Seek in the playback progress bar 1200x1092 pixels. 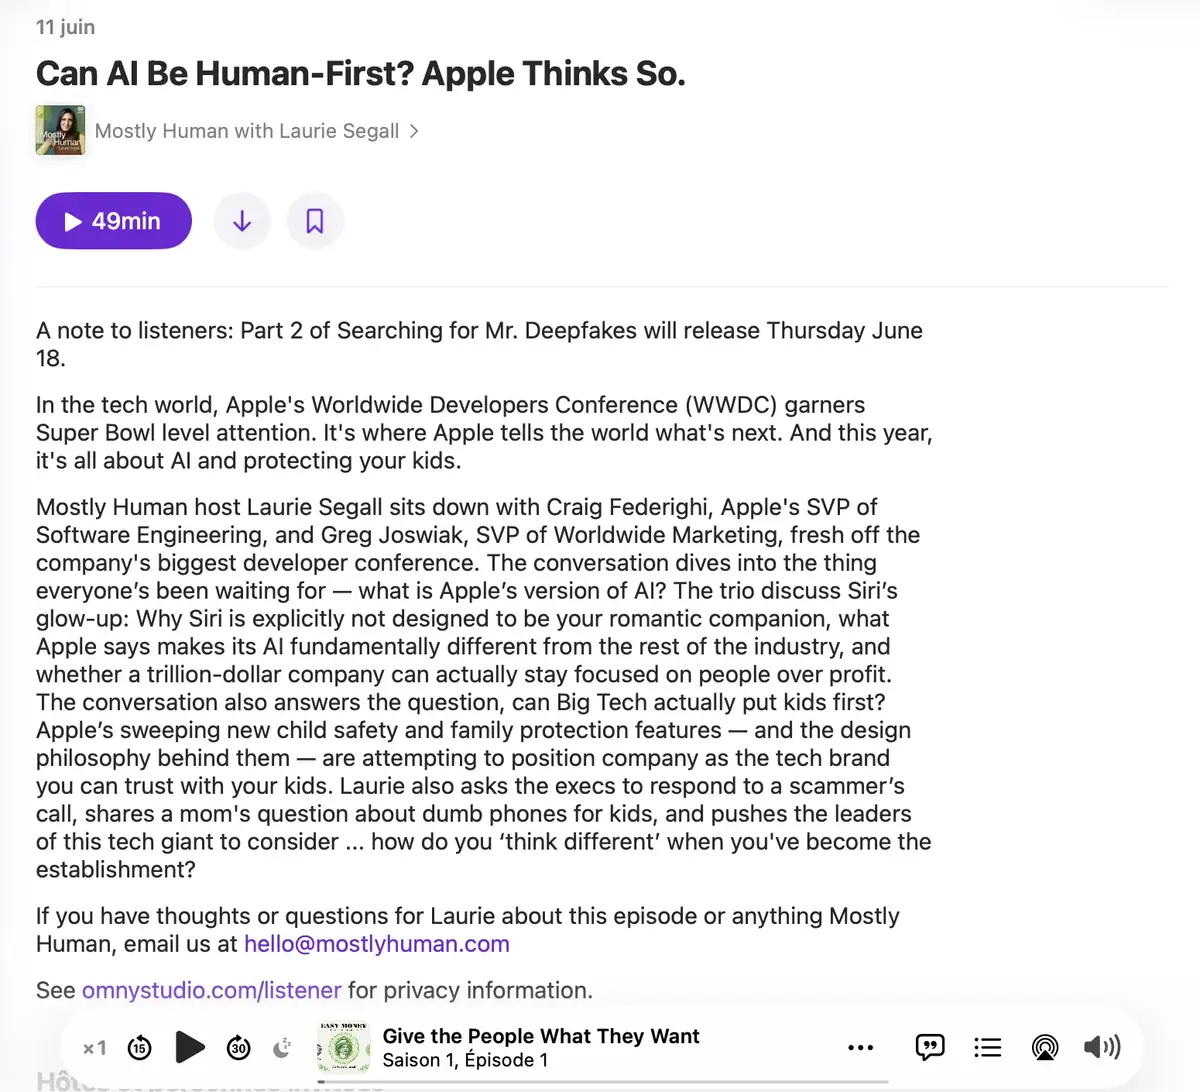[603, 1082]
